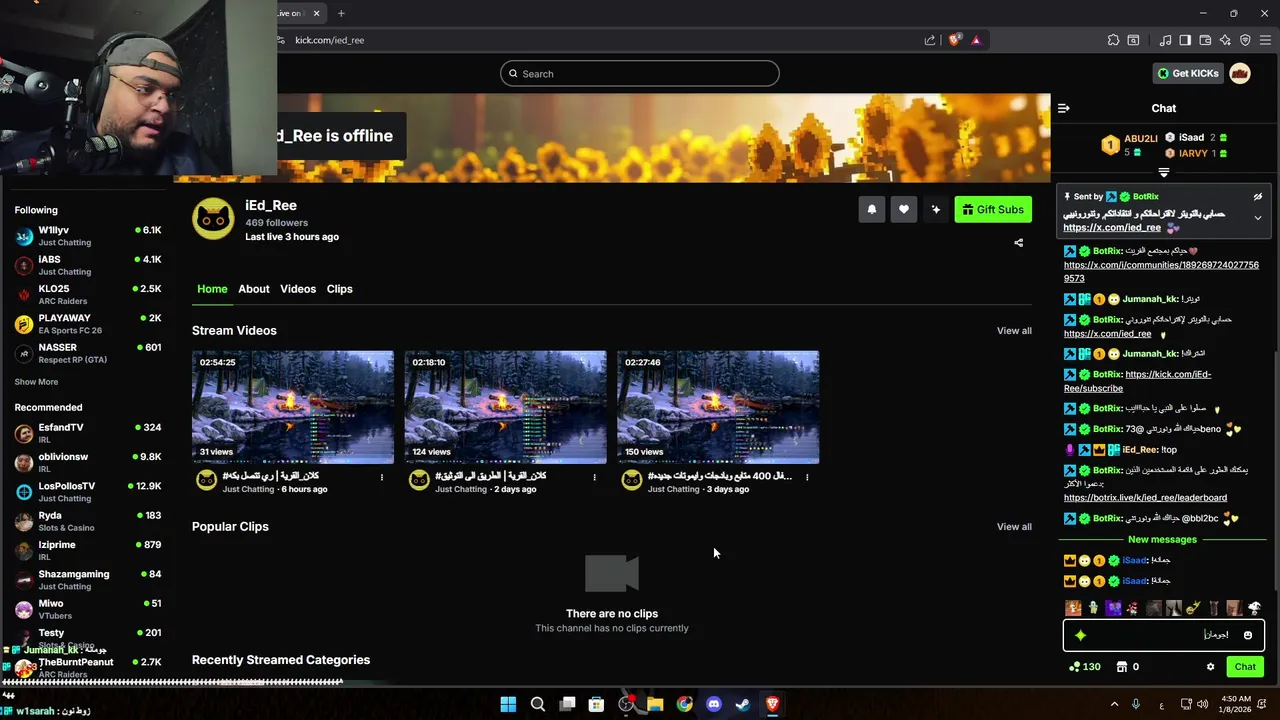The width and height of the screenshot is (1280, 720).
Task: Open the Brave Shields lion icon
Action: point(954,40)
